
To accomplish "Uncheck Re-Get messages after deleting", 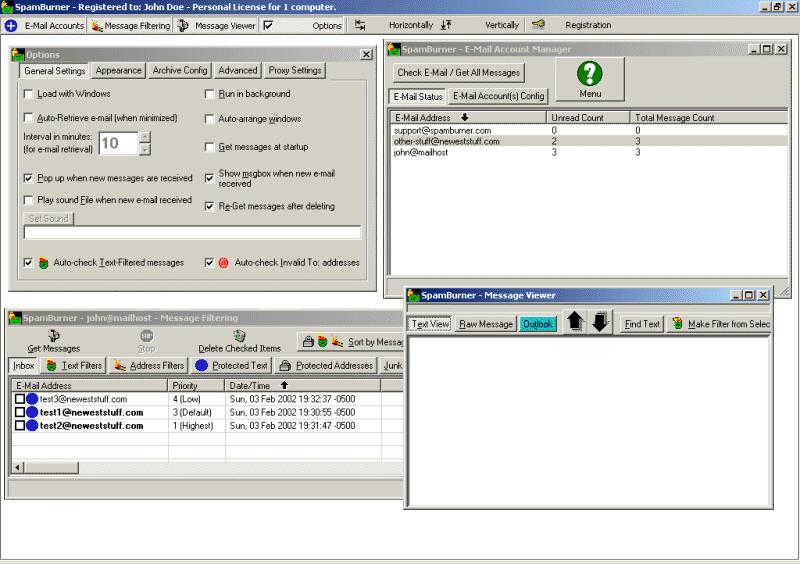I will [209, 206].
